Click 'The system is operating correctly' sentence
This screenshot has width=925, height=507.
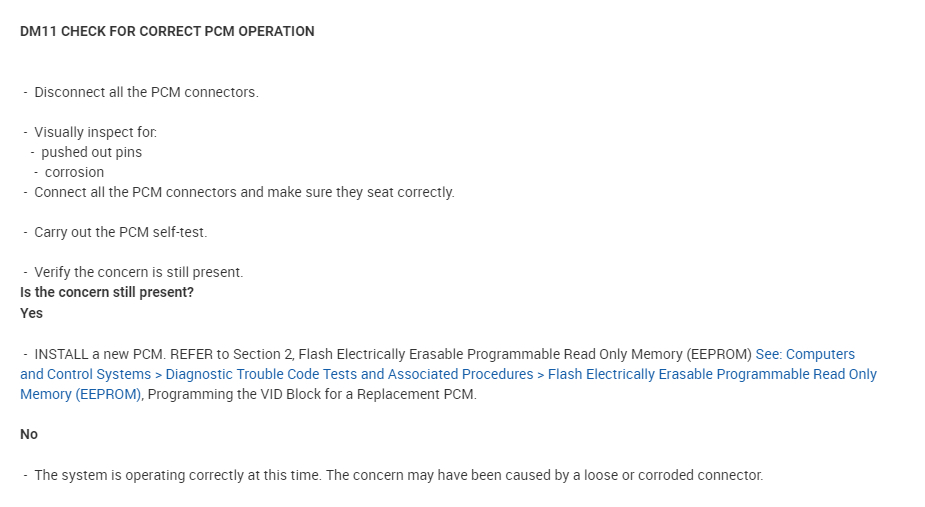[x=177, y=475]
